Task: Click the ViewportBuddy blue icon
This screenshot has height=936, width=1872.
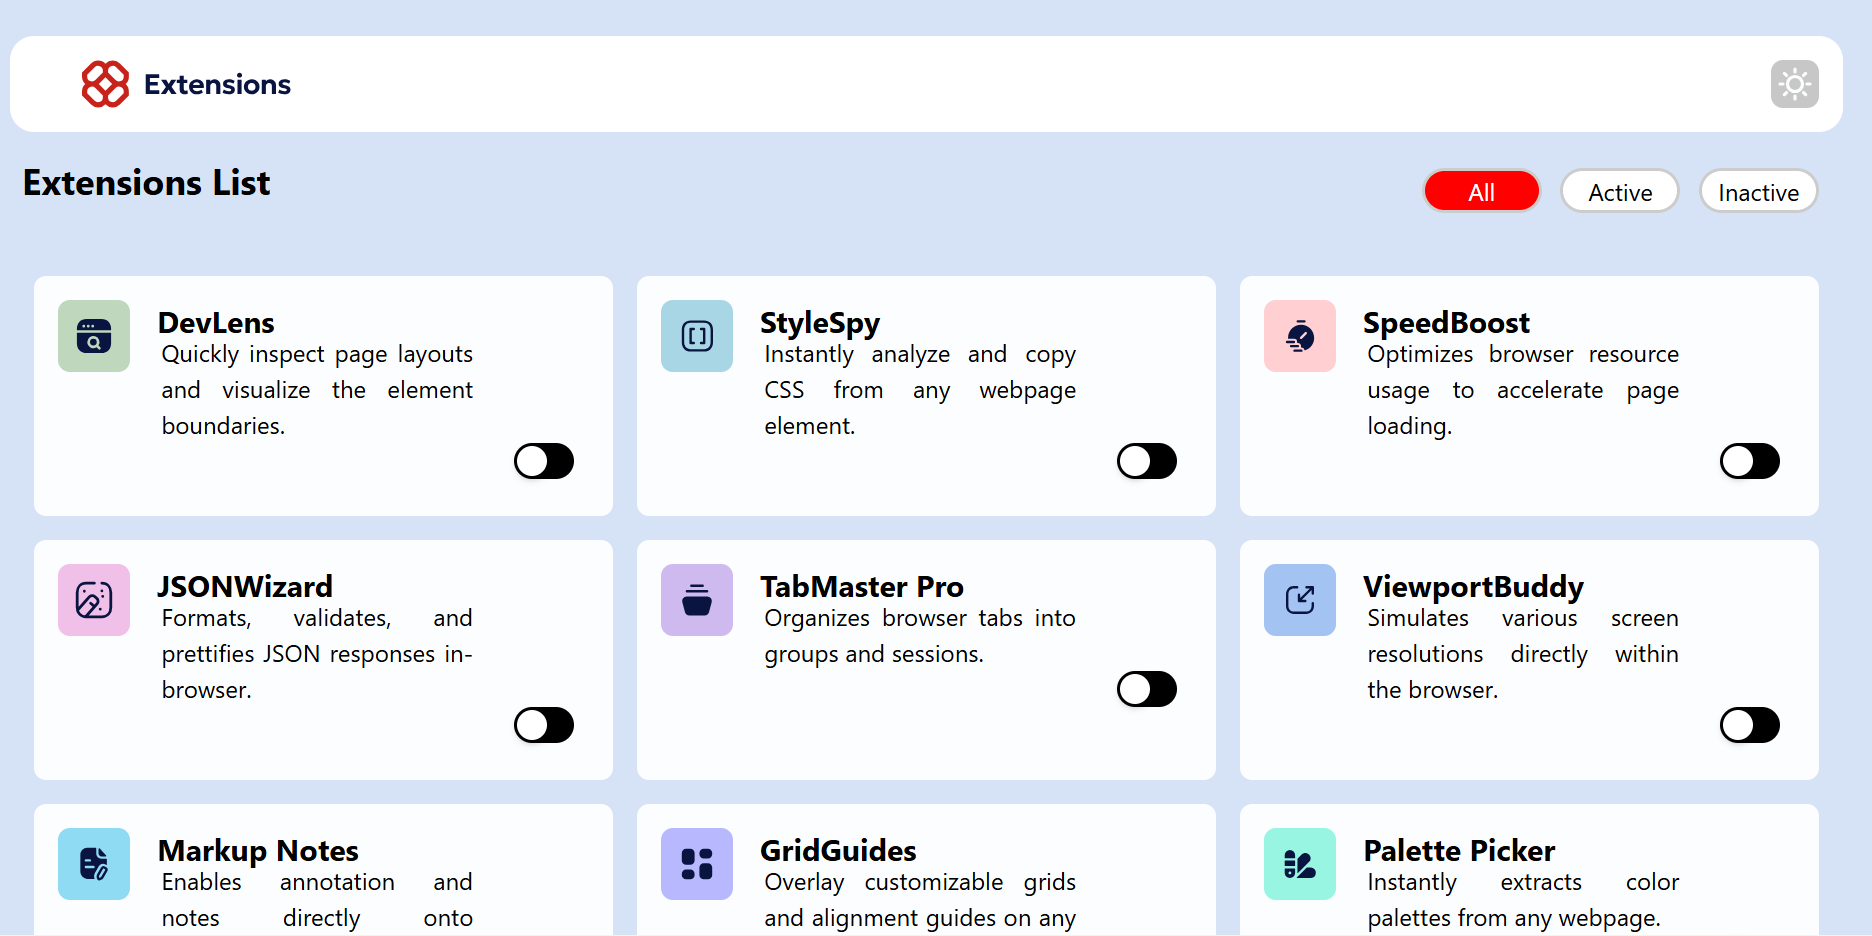Action: tap(1300, 600)
